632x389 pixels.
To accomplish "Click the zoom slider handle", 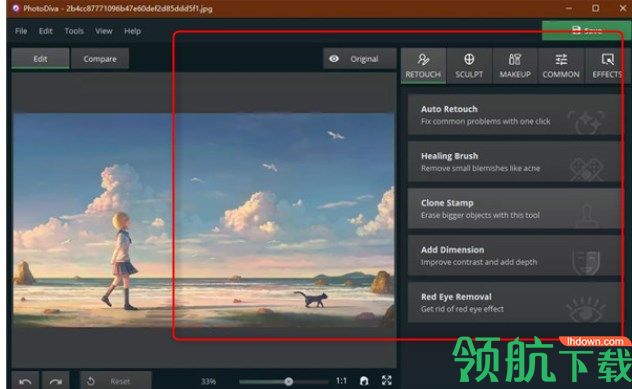I will pyautogui.click(x=289, y=381).
